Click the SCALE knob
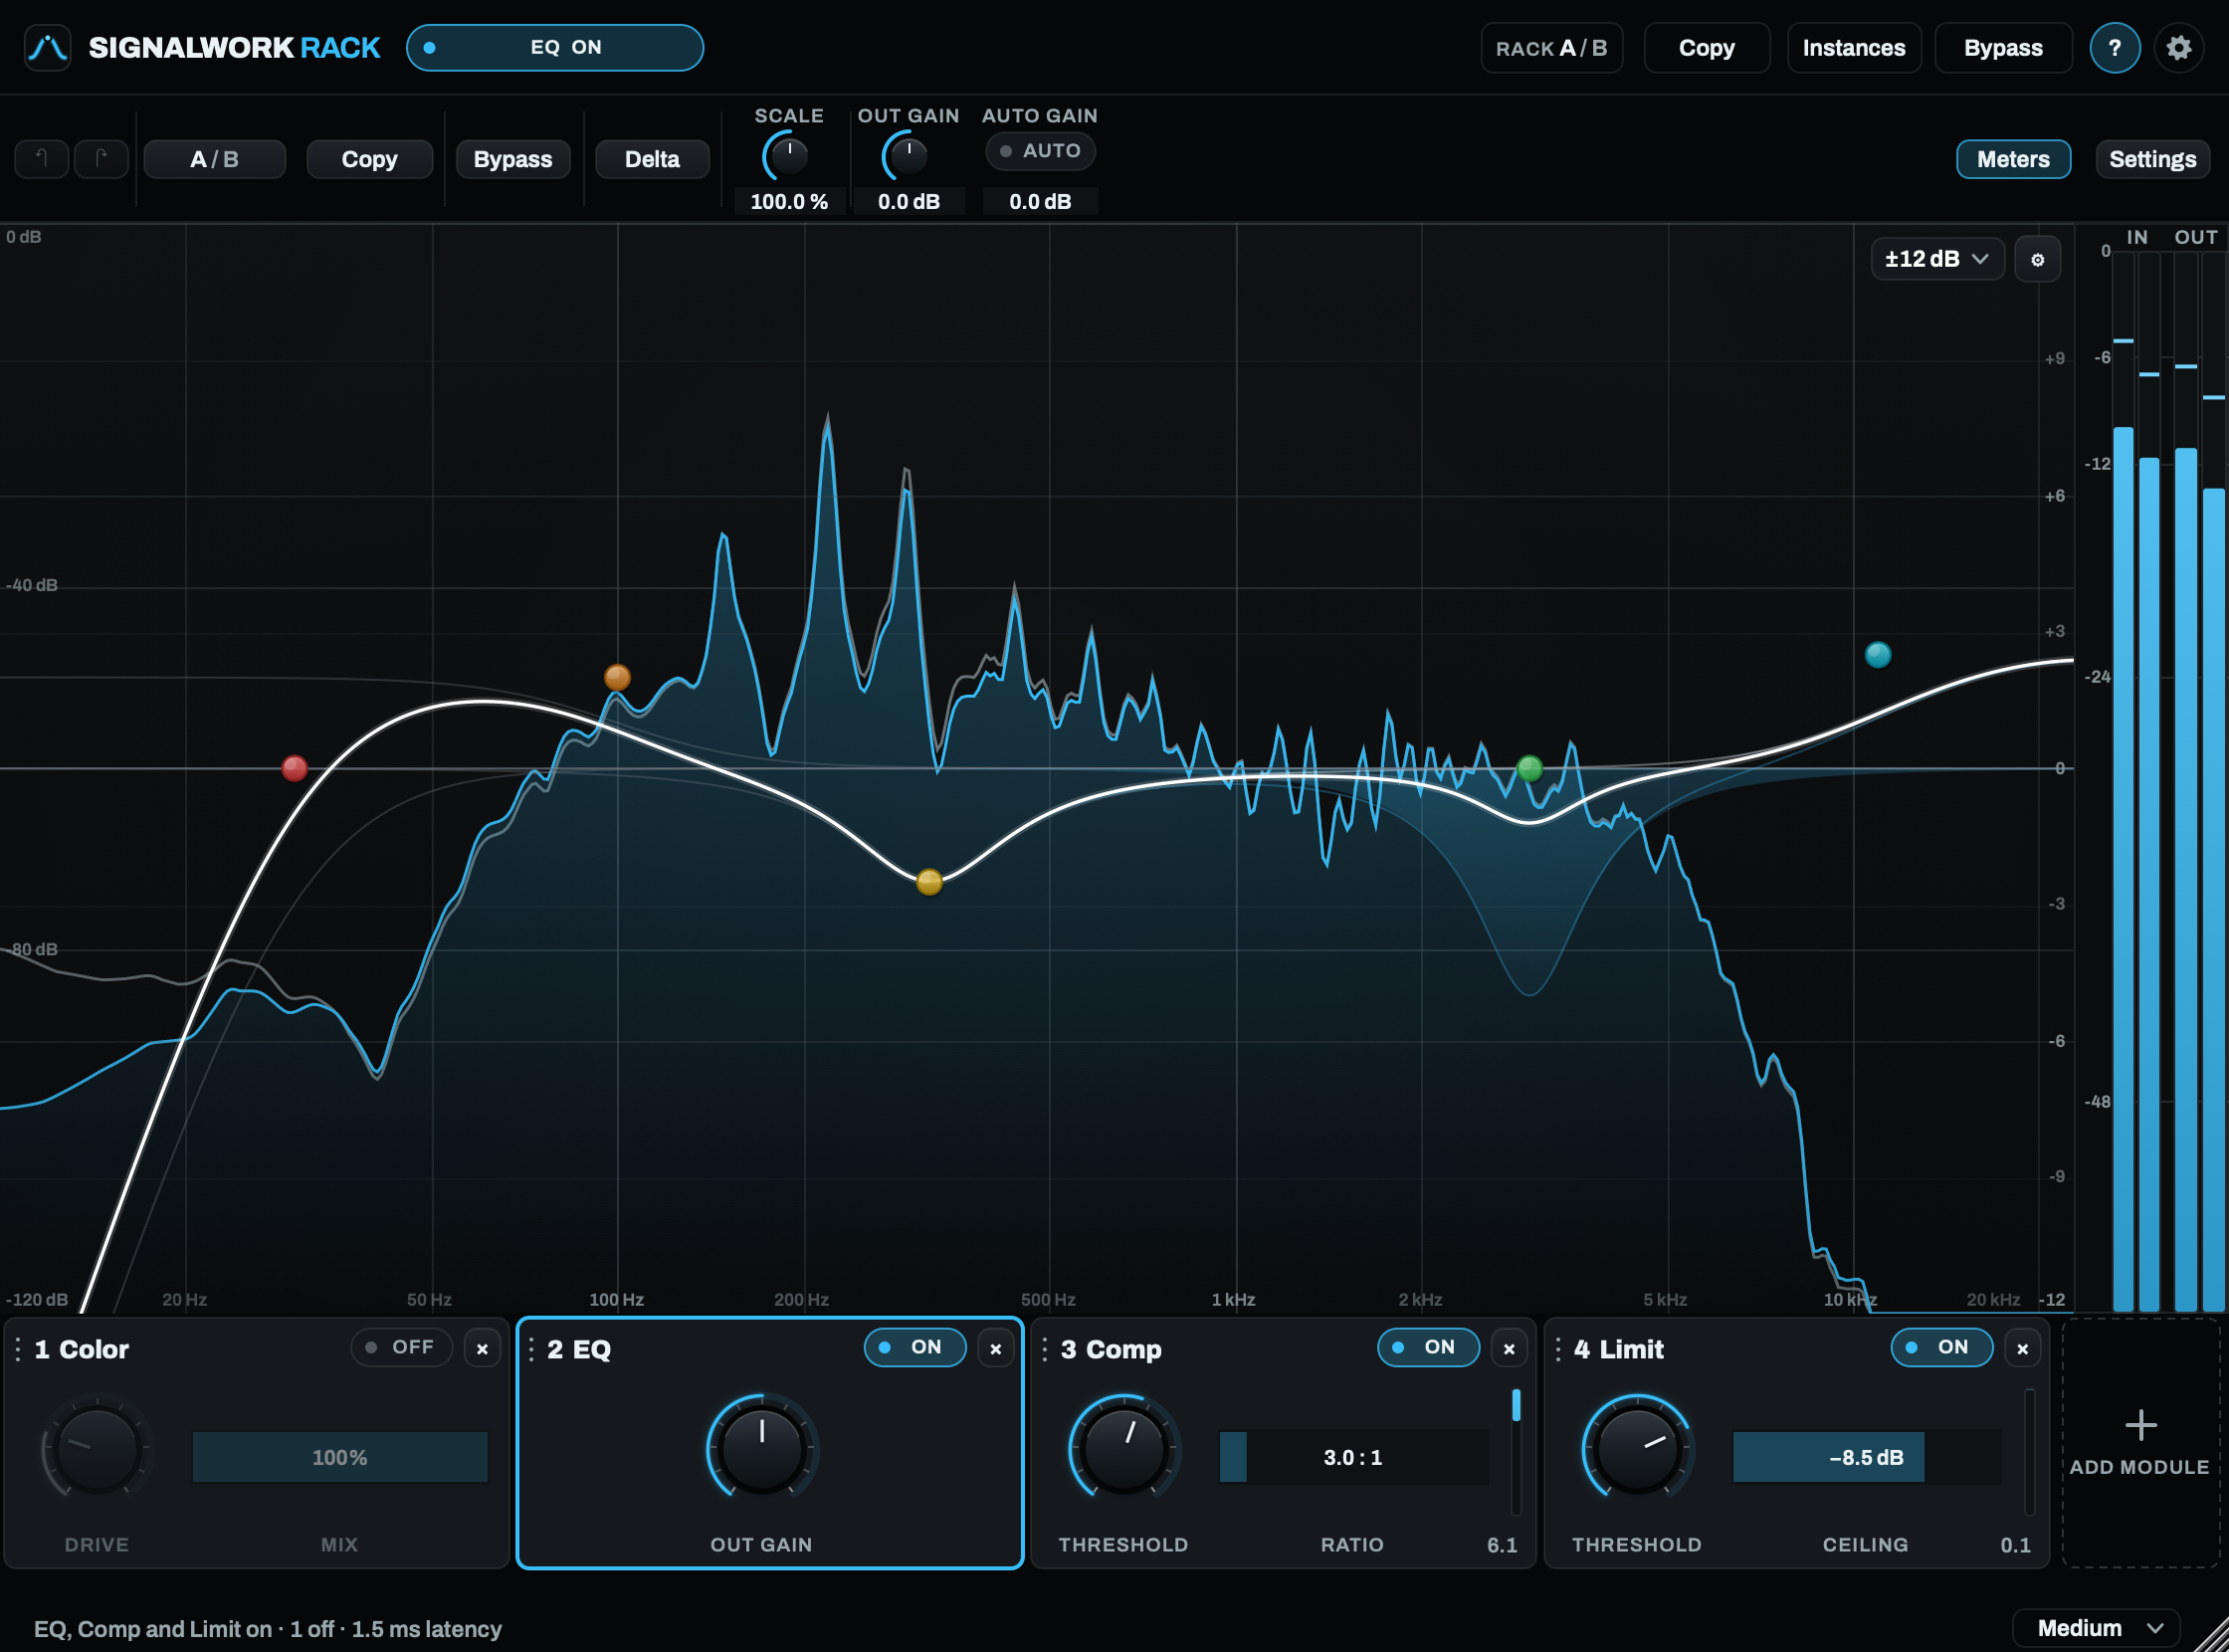Screen dimensions: 2229x1652 pyautogui.click(x=789, y=156)
